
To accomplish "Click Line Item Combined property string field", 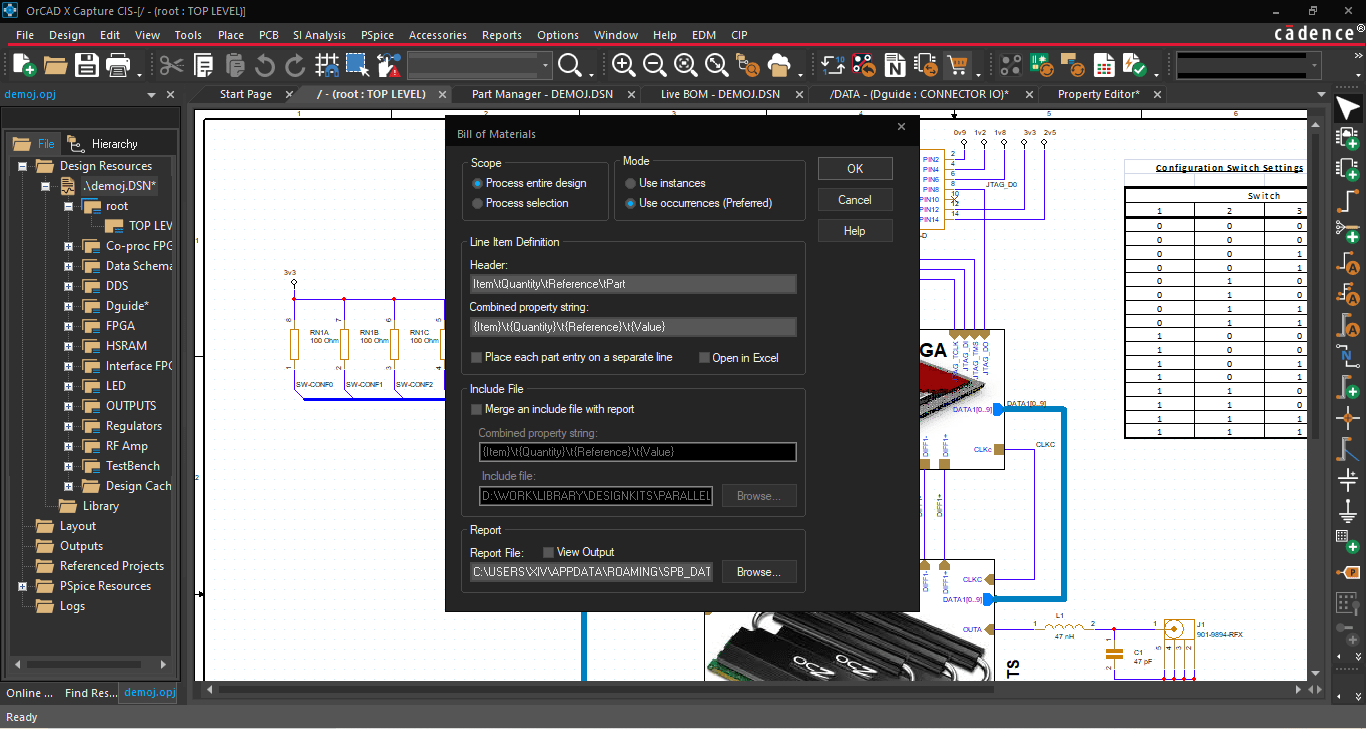I will point(633,327).
